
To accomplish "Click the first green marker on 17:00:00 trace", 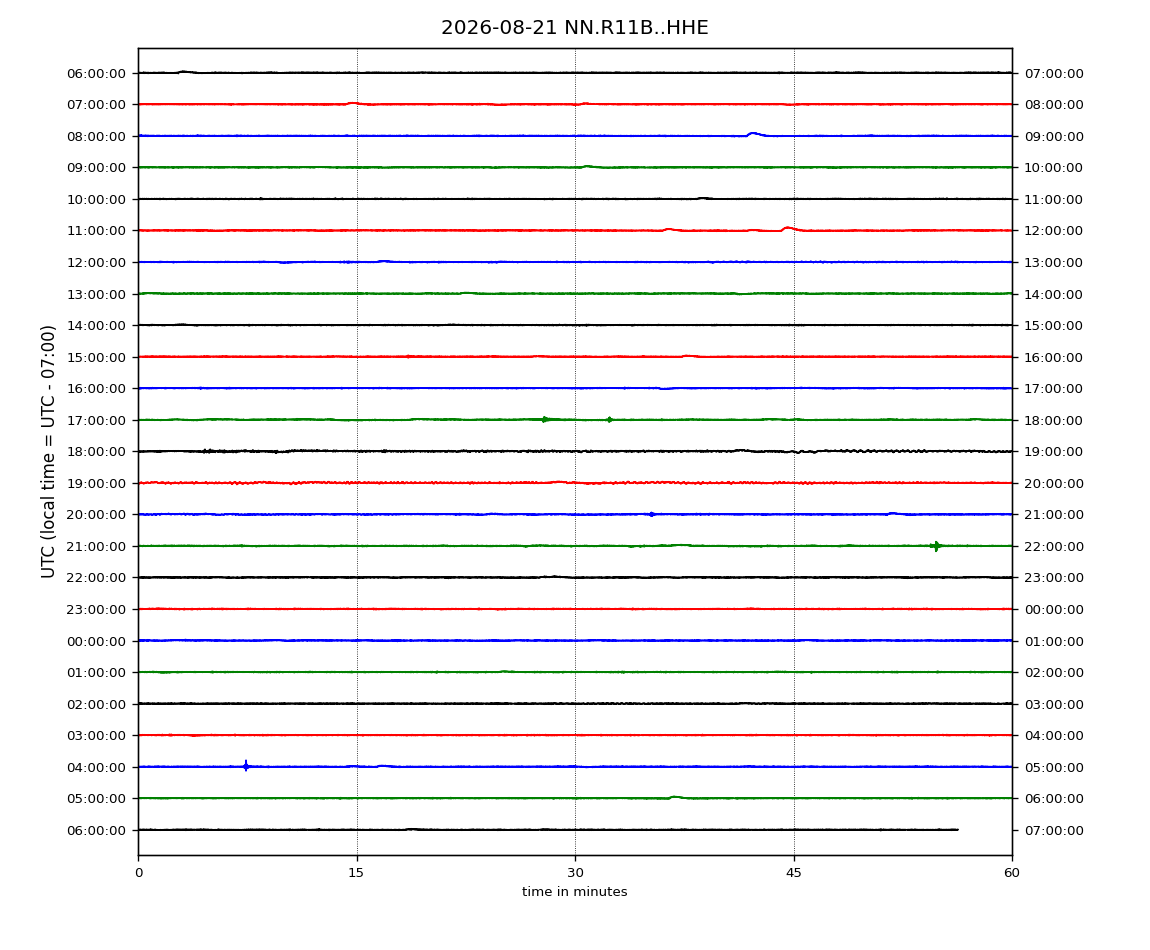I will point(544,420).
